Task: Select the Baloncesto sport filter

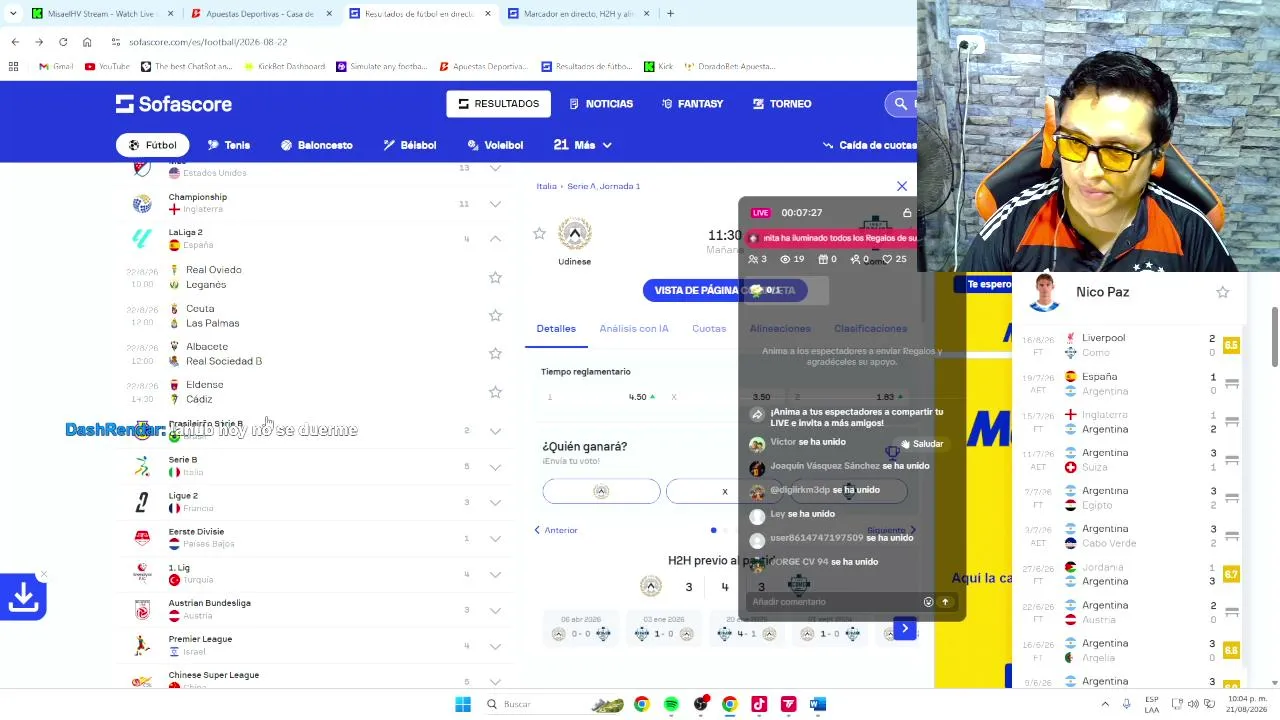Action: [316, 145]
